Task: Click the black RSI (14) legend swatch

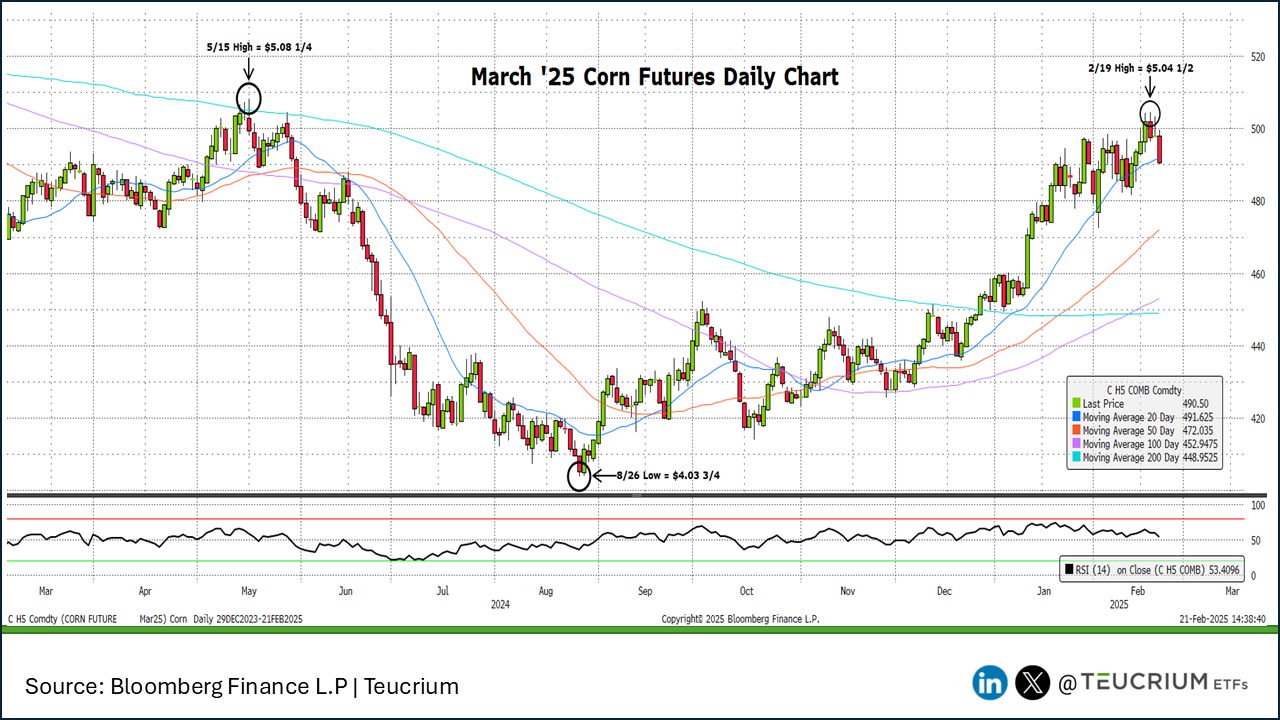Action: (x=1067, y=569)
